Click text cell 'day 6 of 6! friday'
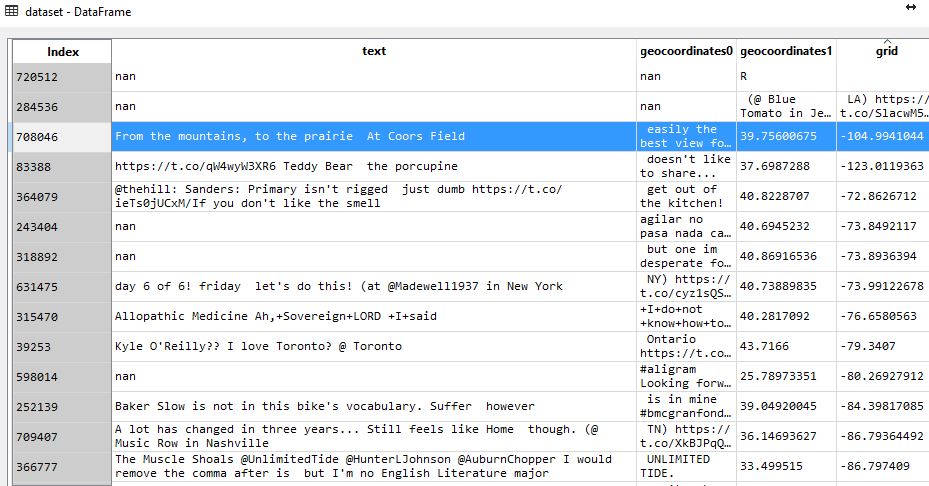Image resolution: width=929 pixels, height=486 pixels. (x=374, y=286)
